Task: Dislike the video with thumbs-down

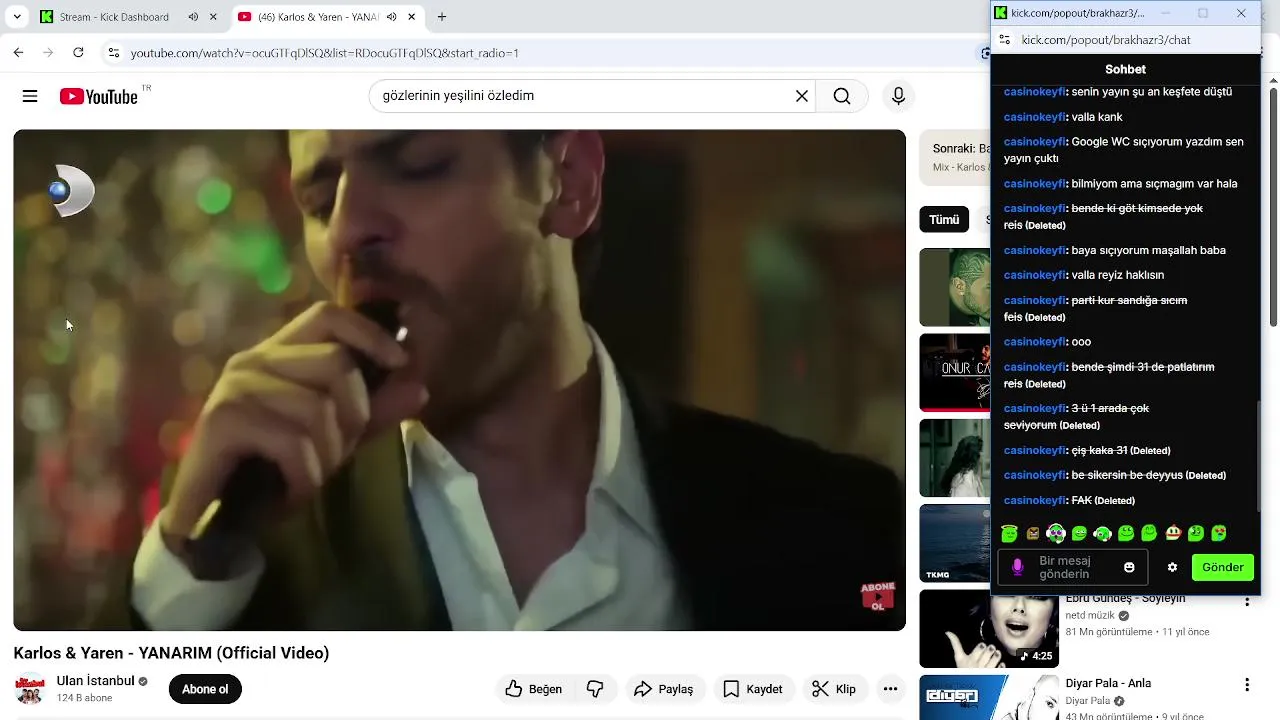Action: click(x=595, y=689)
